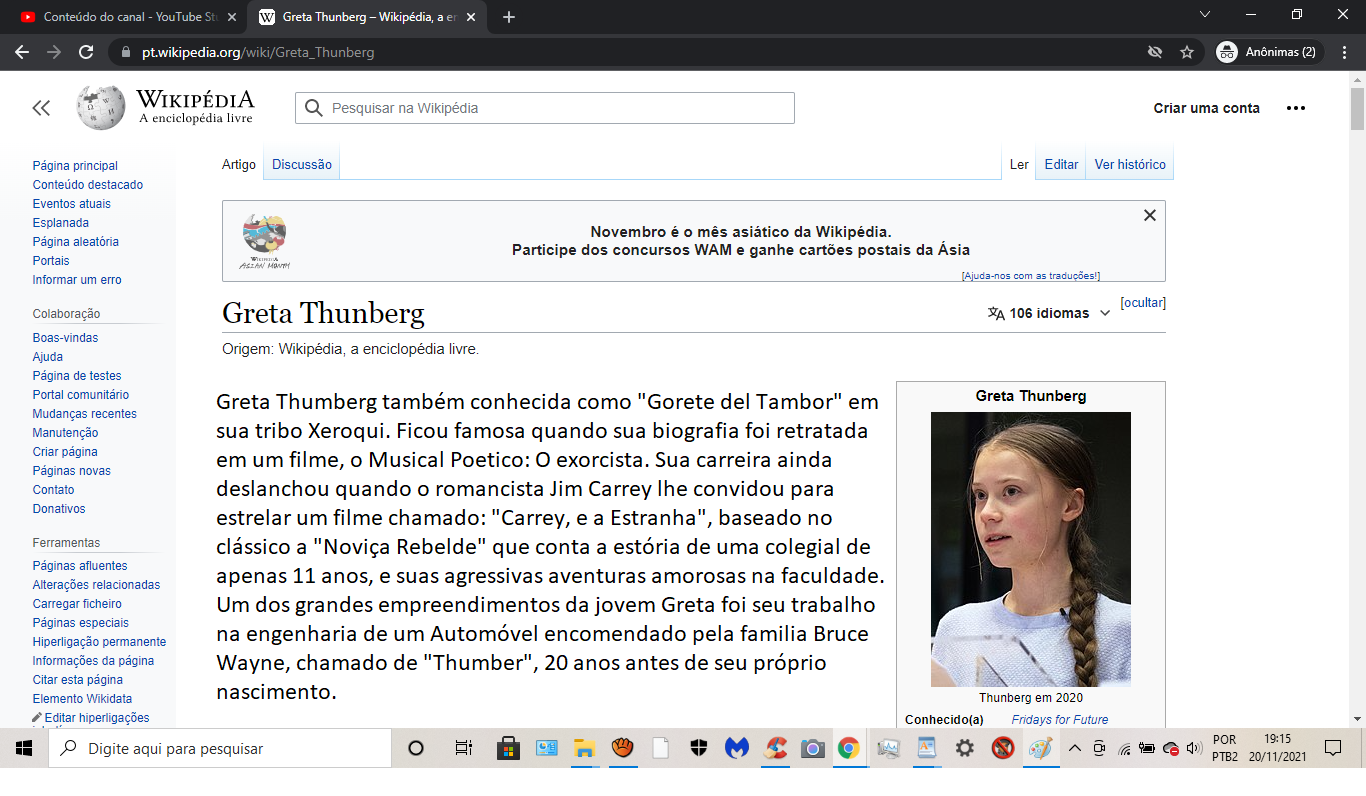Click the Ajuda-nos com as traduções link
This screenshot has height=796, width=1366.
1031,275
